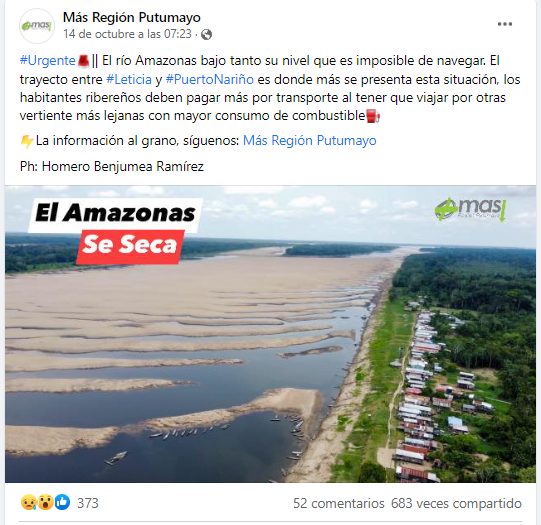Click the red siren emoji after Urgente

[x=83, y=61]
